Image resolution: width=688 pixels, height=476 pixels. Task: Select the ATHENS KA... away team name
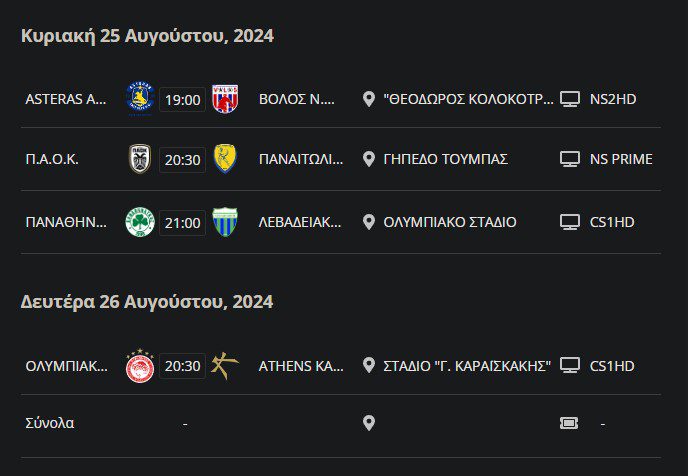coord(301,366)
